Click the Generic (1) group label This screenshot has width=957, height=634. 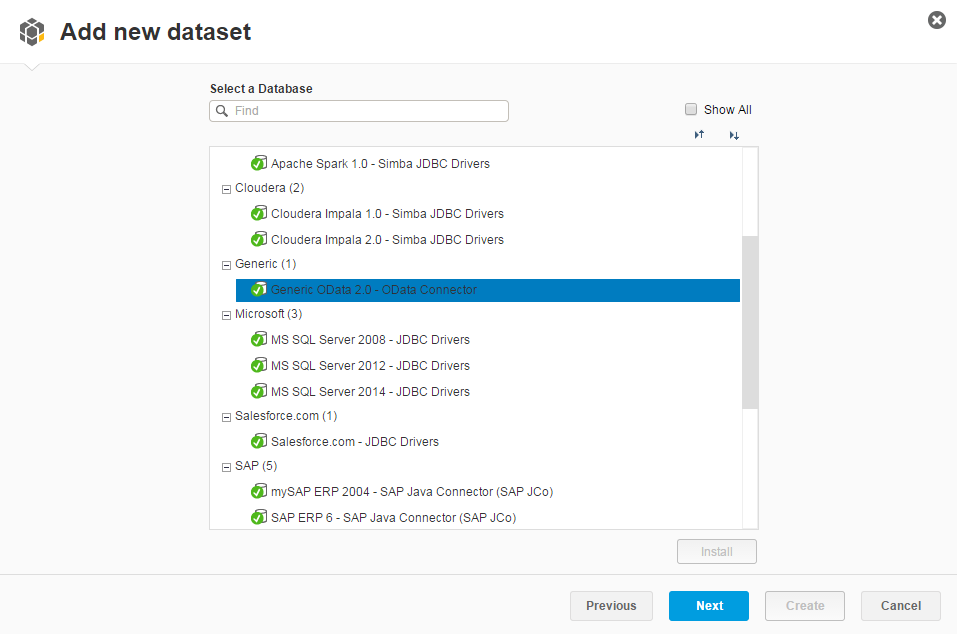pyautogui.click(x=265, y=263)
